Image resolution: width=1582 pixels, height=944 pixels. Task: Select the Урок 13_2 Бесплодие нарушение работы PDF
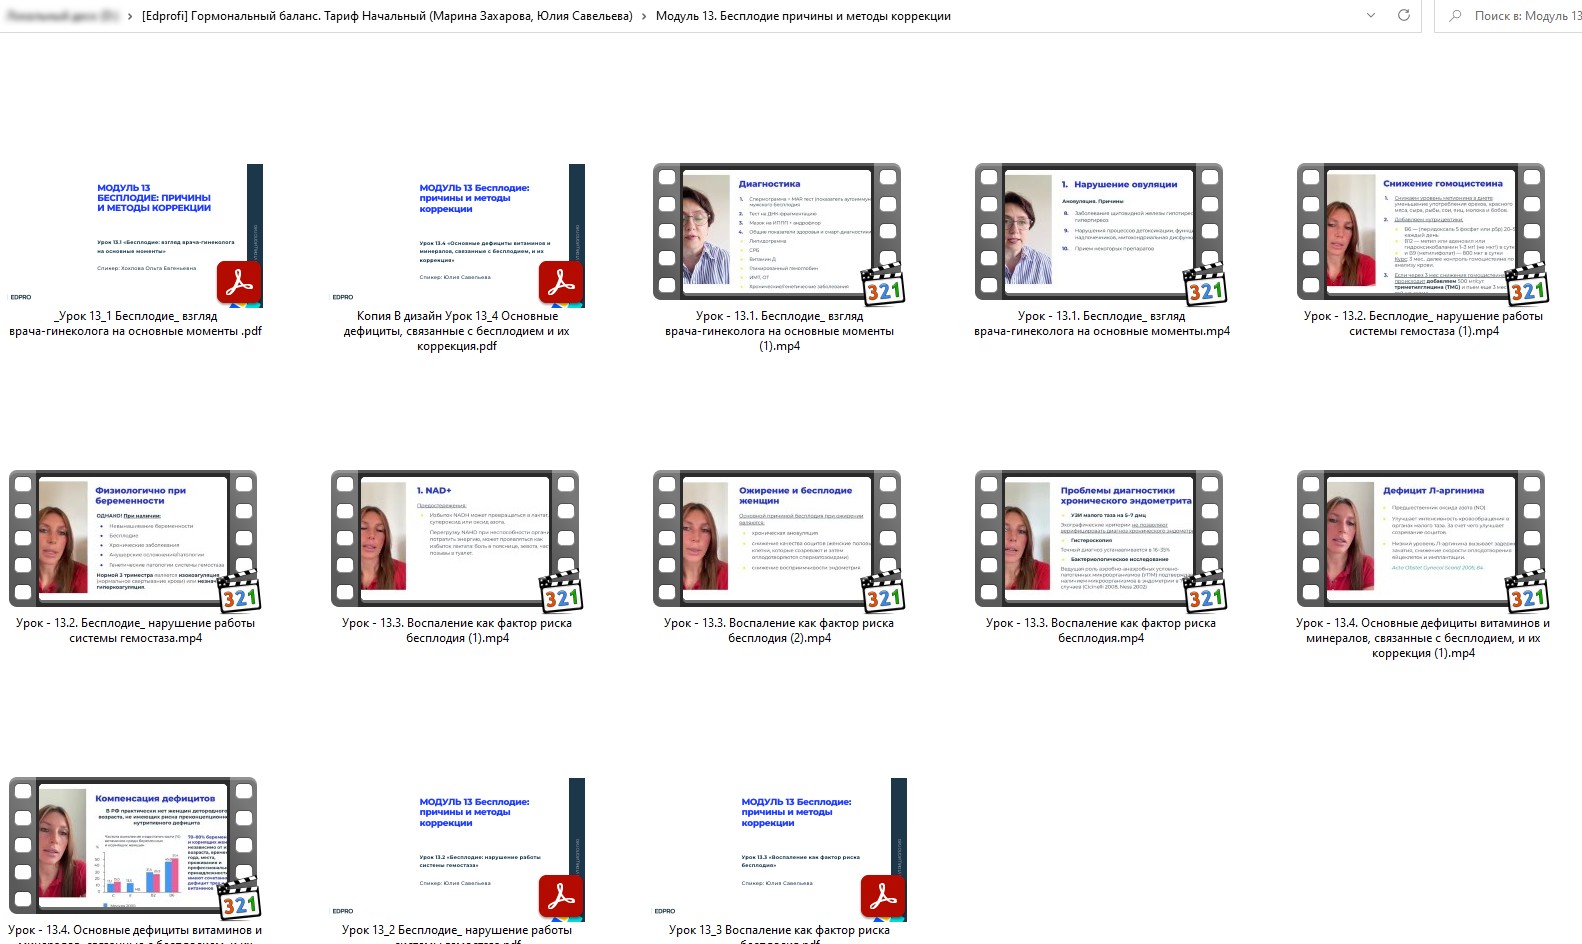[457, 849]
